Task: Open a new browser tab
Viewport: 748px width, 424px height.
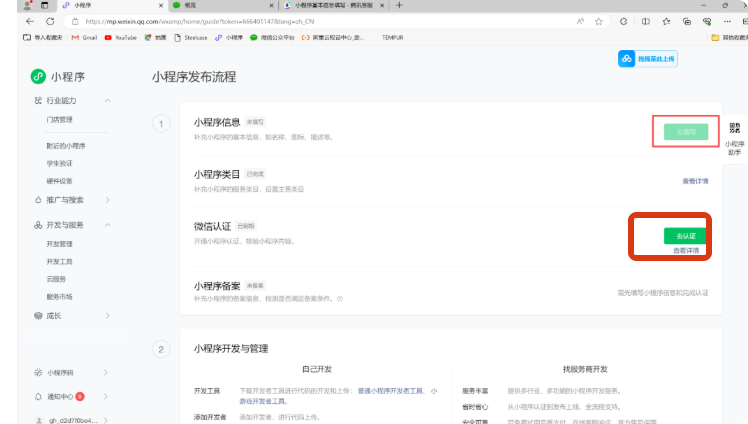Action: [x=399, y=5]
